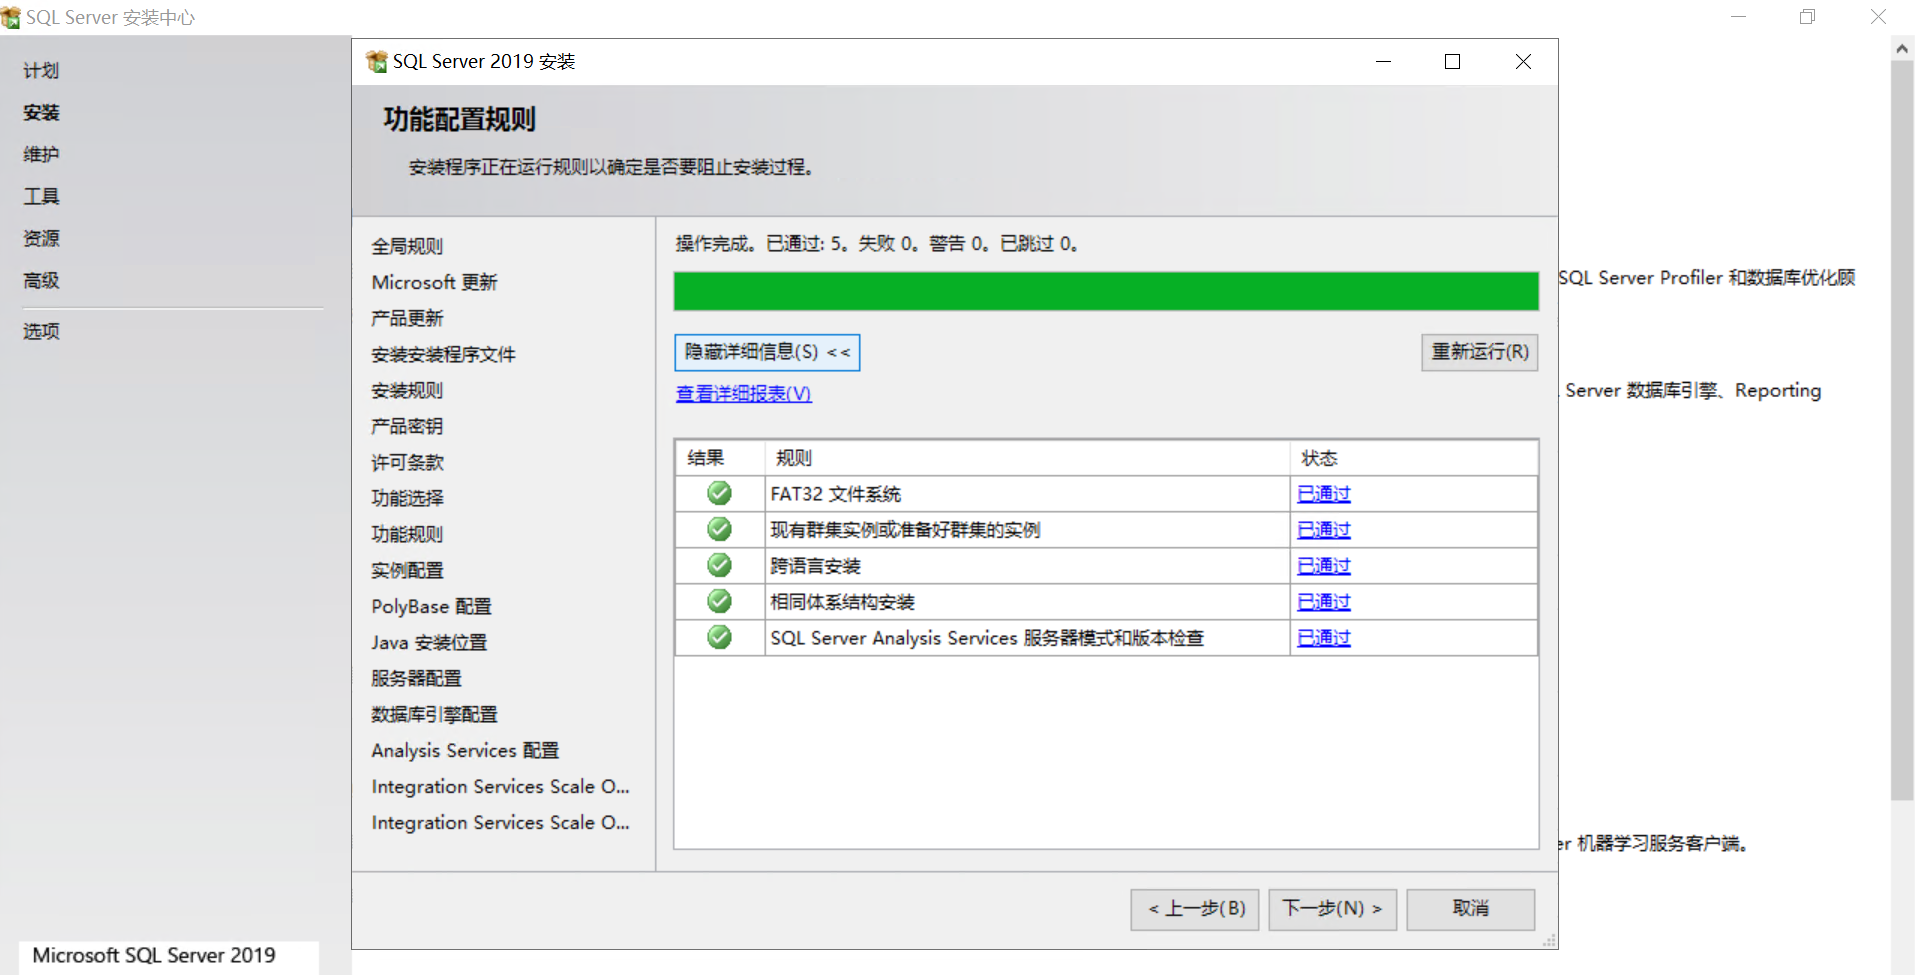Click the Analysis Services 服务器模式和版本检查 rule name
The width and height of the screenshot is (1915, 975).
(987, 638)
